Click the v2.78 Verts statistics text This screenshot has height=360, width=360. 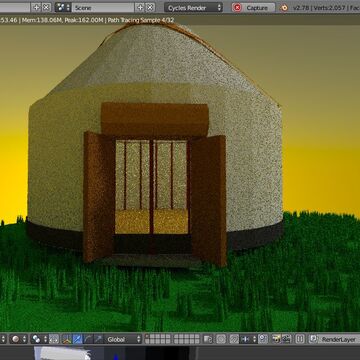(x=325, y=7)
